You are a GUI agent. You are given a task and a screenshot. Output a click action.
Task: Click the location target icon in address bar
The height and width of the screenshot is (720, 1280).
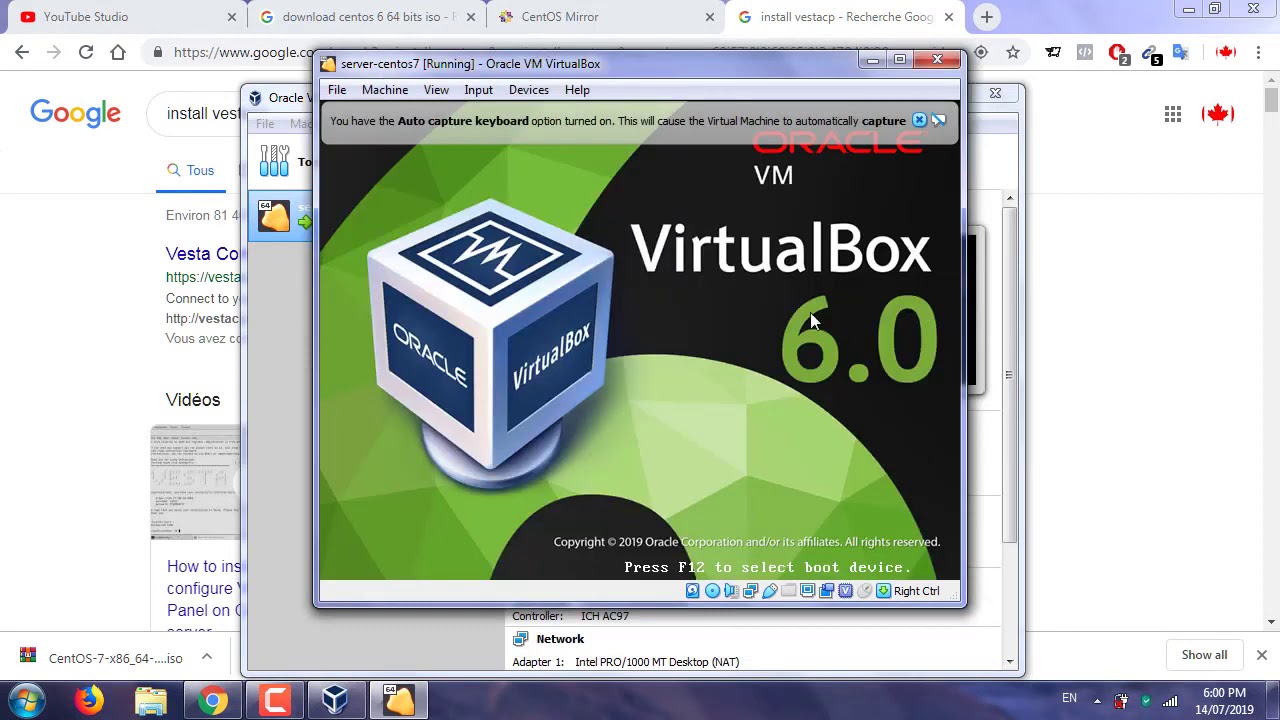point(981,52)
